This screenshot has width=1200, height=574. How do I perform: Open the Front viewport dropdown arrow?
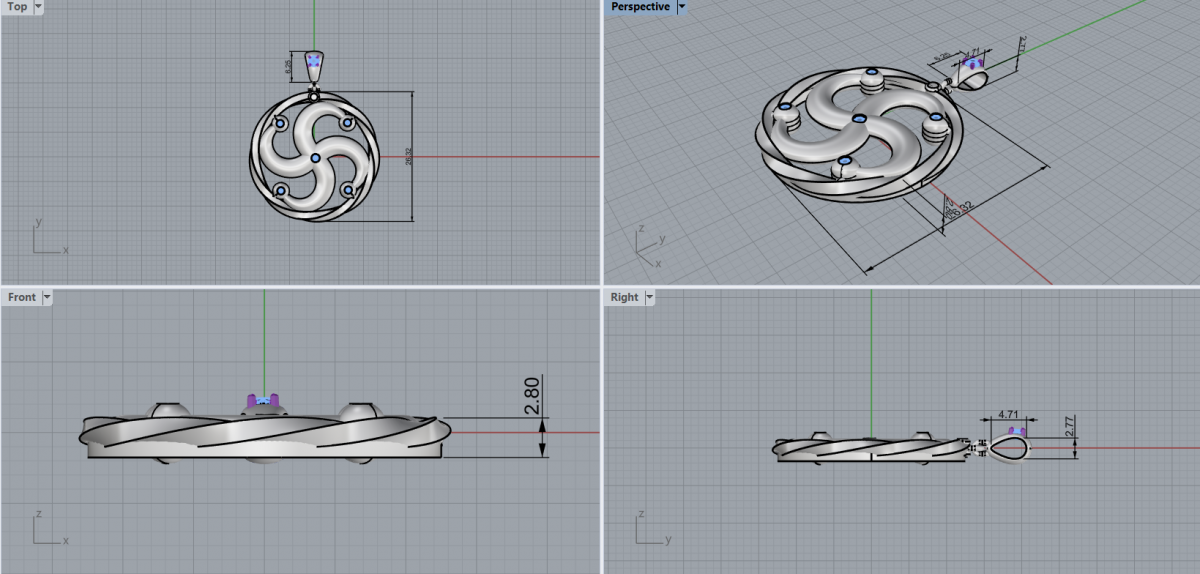click(47, 297)
